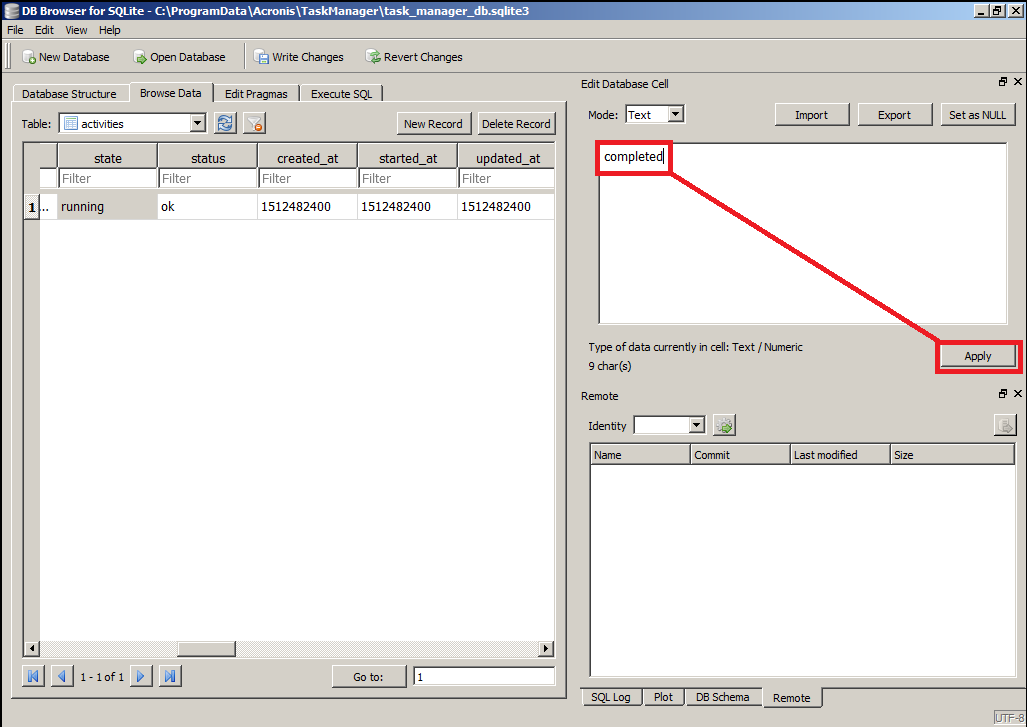Click the New Record button
The image size is (1027, 727).
click(434, 124)
